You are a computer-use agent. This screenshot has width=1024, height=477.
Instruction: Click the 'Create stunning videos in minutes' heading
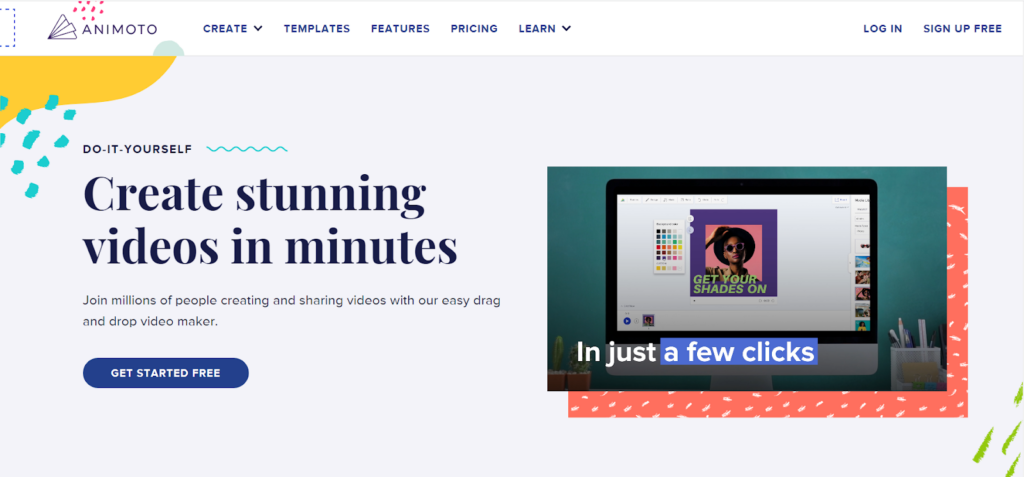pyautogui.click(x=270, y=220)
